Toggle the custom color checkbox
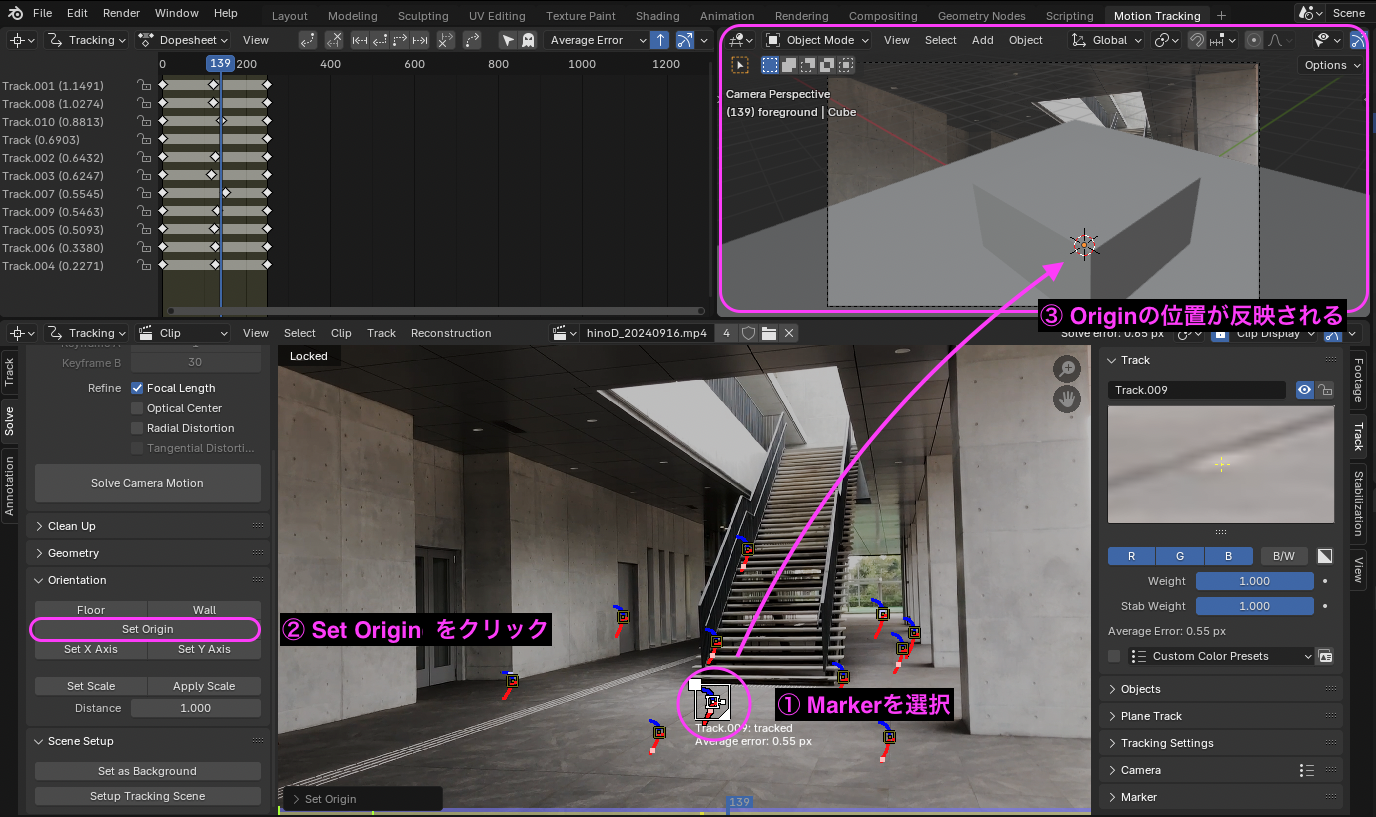 1114,656
